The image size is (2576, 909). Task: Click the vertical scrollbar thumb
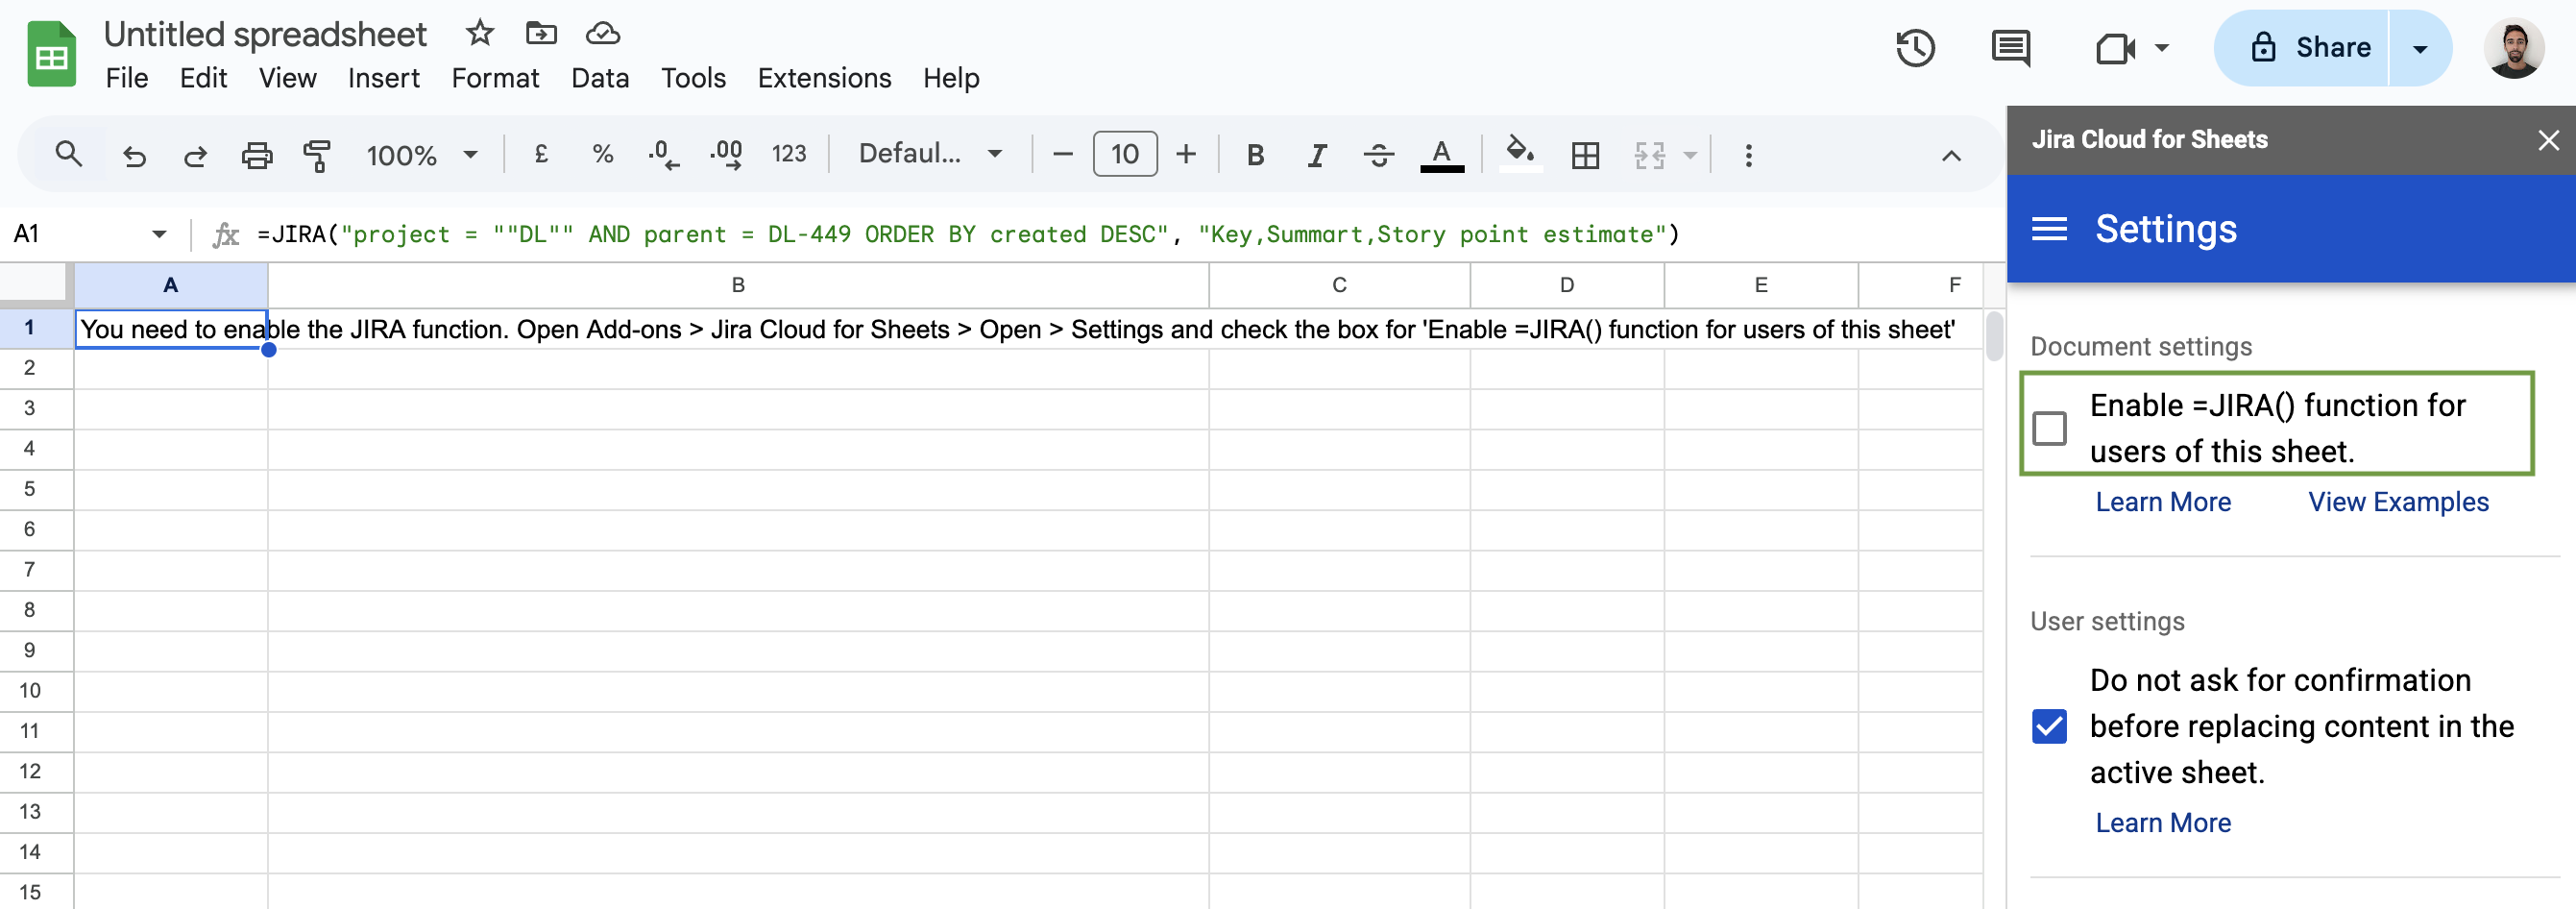pyautogui.click(x=1994, y=337)
